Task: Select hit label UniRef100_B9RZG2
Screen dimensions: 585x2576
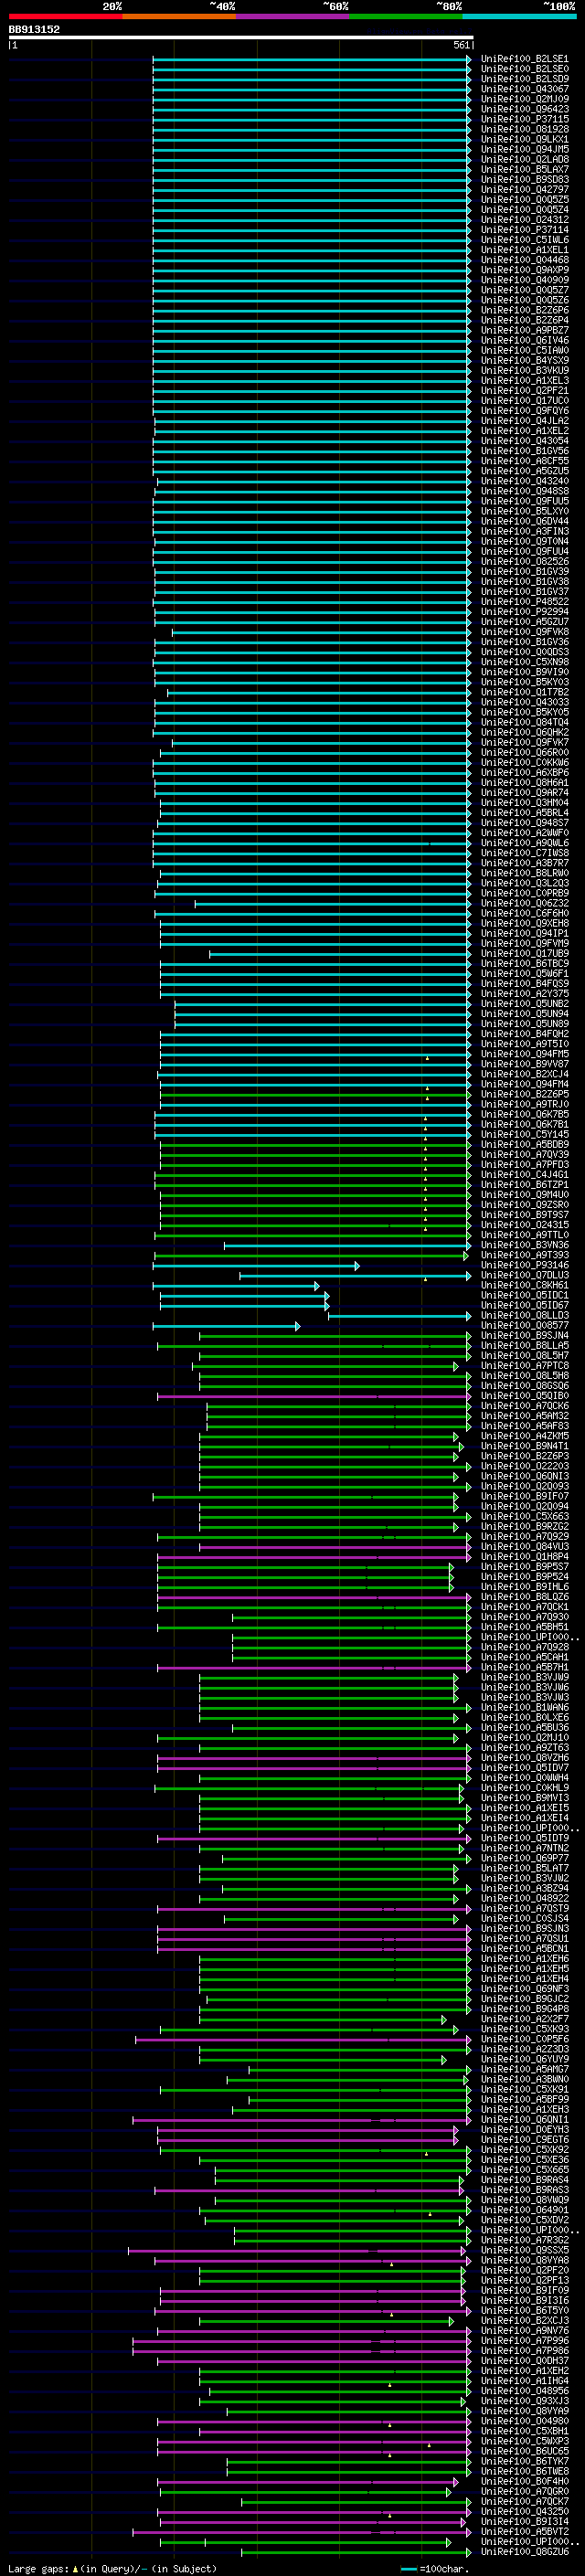Action: pos(525,1526)
